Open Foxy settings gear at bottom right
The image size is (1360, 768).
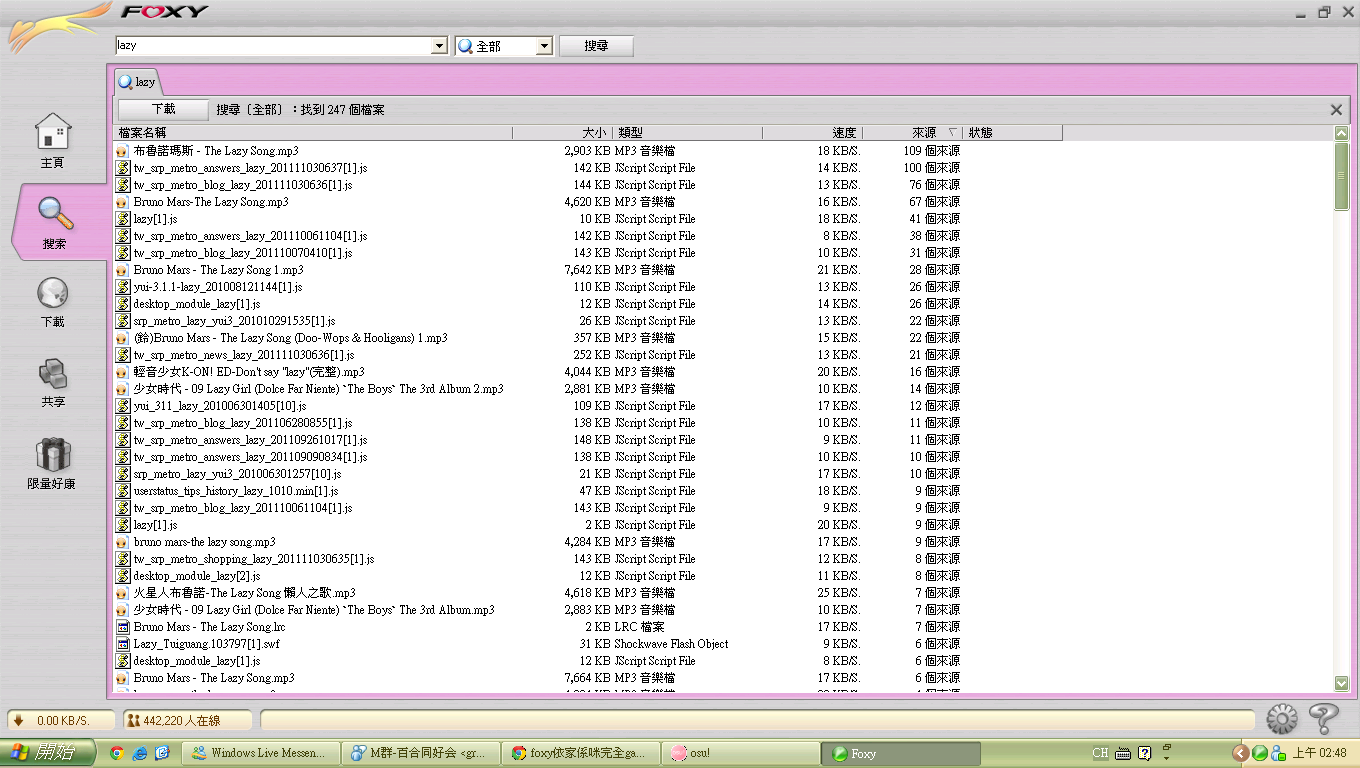coord(1282,719)
